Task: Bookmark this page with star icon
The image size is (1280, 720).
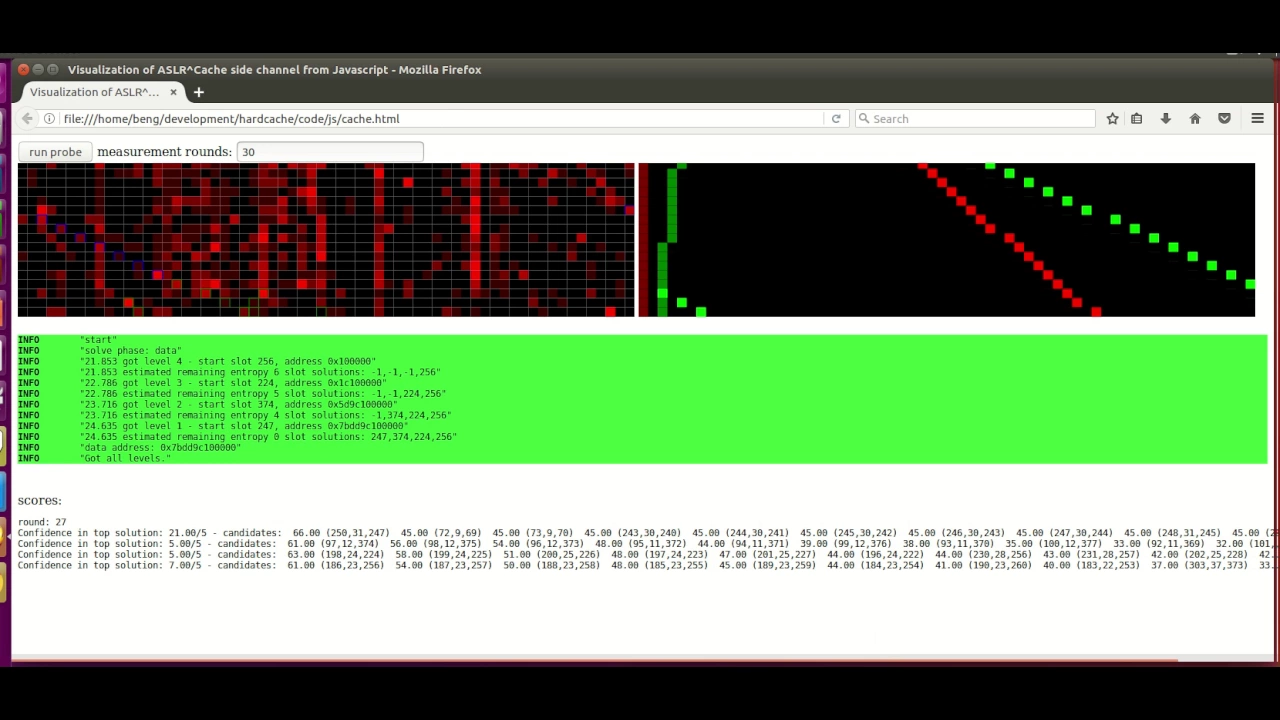Action: pos(1112,118)
